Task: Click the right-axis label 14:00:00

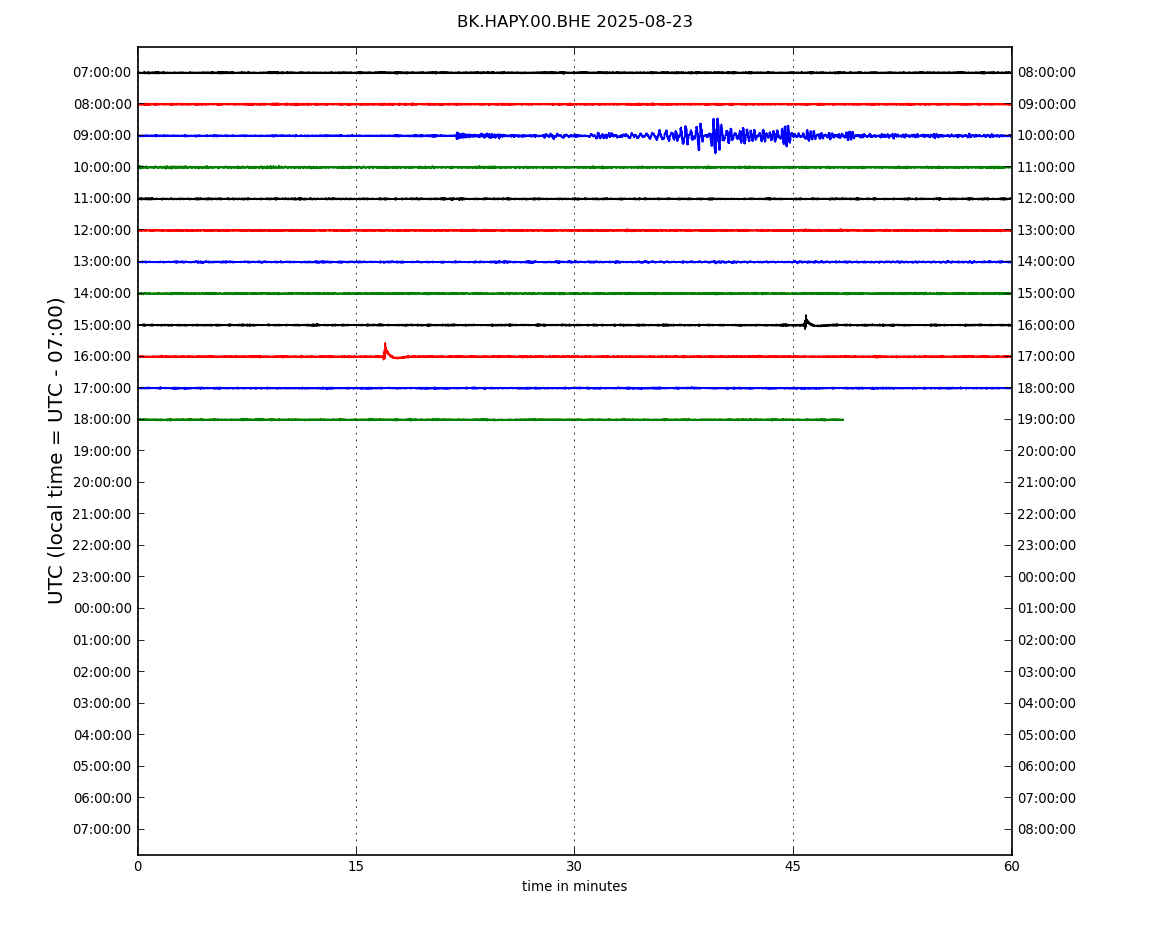Action: (x=1047, y=262)
